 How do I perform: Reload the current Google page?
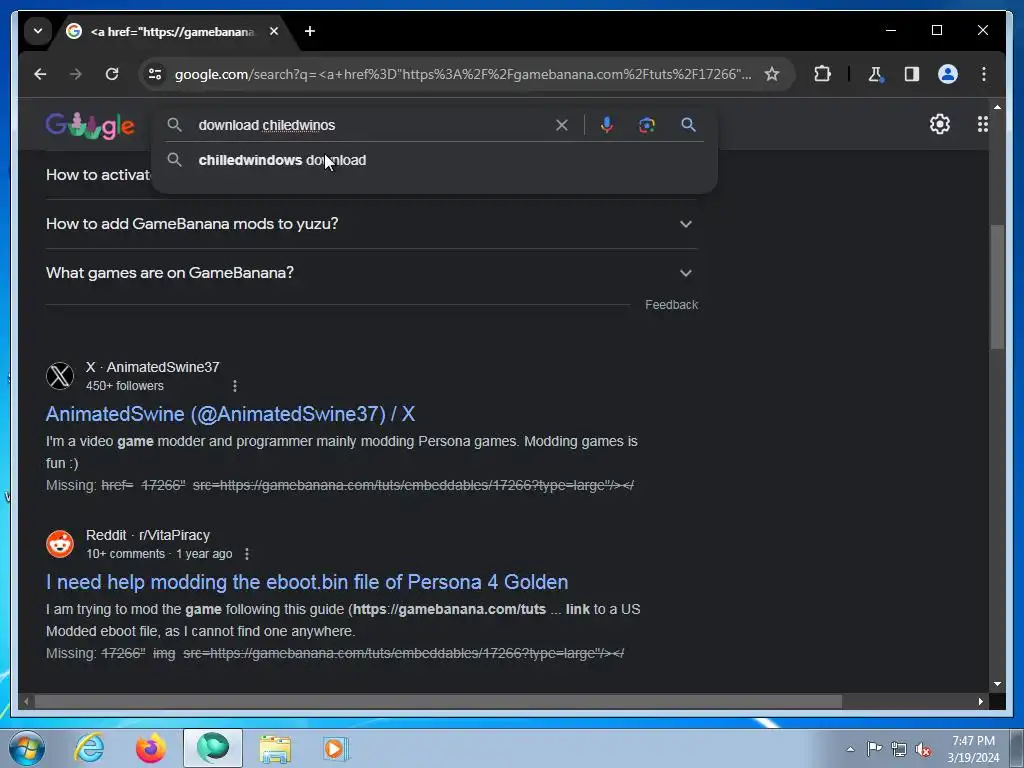click(x=112, y=74)
